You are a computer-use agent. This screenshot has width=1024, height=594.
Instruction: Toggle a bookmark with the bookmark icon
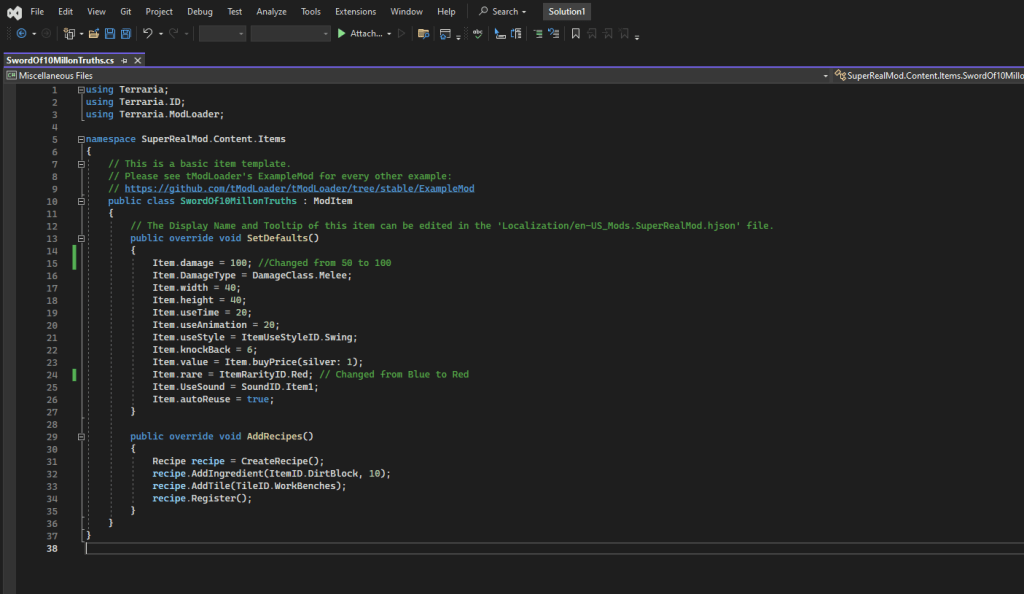tap(575, 34)
